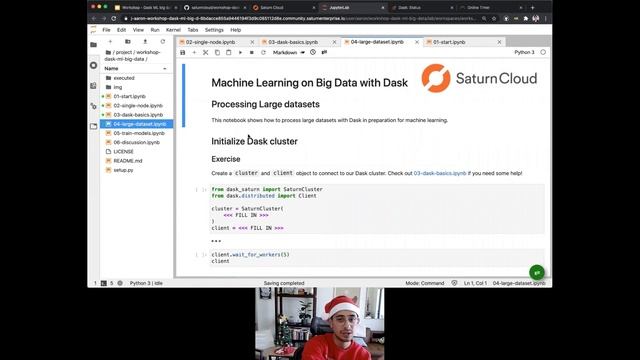Expand the collapsed cell ellipsis
The height and width of the screenshot is (360, 640).
tap(216, 241)
